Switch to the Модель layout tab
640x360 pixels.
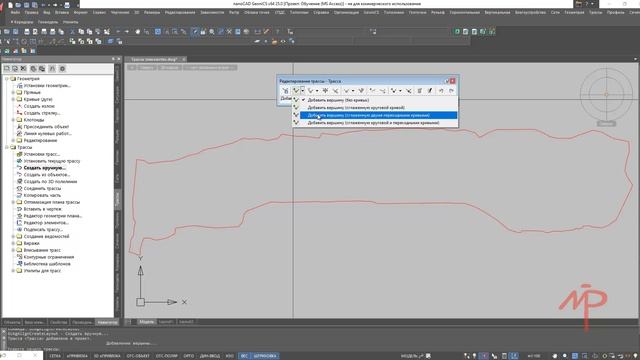click(x=146, y=322)
